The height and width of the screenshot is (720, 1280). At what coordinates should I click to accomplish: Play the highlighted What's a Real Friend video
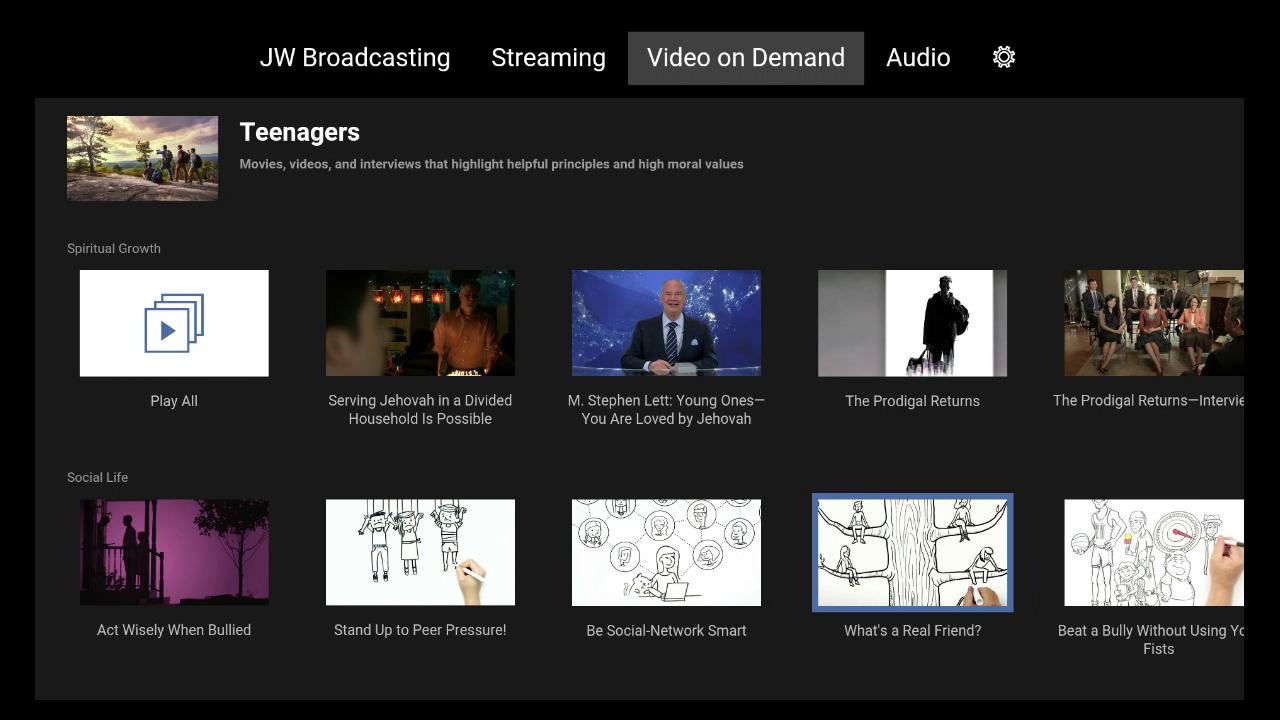(912, 552)
